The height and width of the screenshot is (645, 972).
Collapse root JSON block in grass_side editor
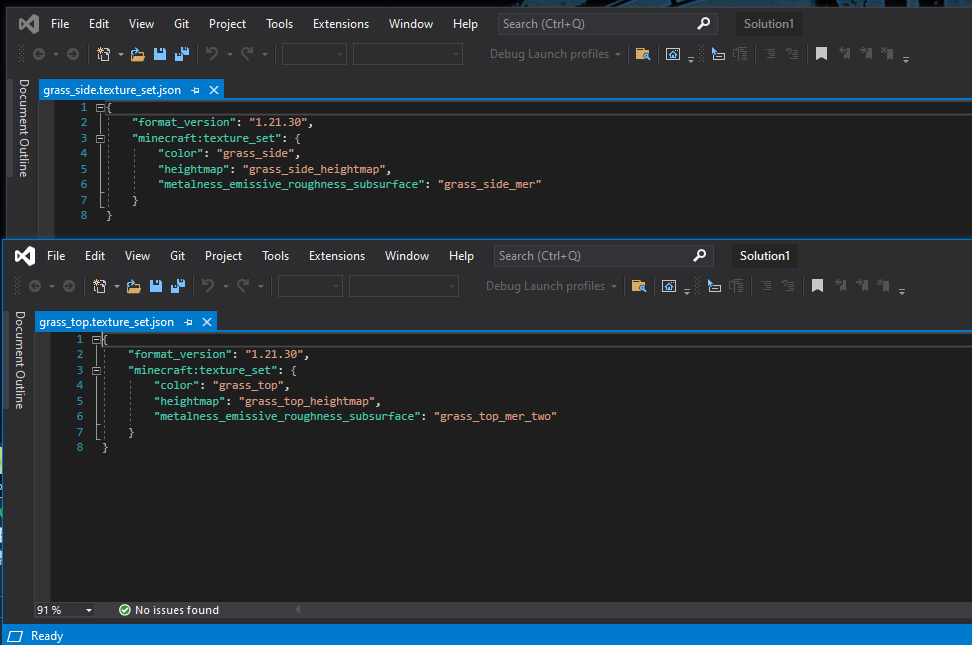pyautogui.click(x=101, y=107)
